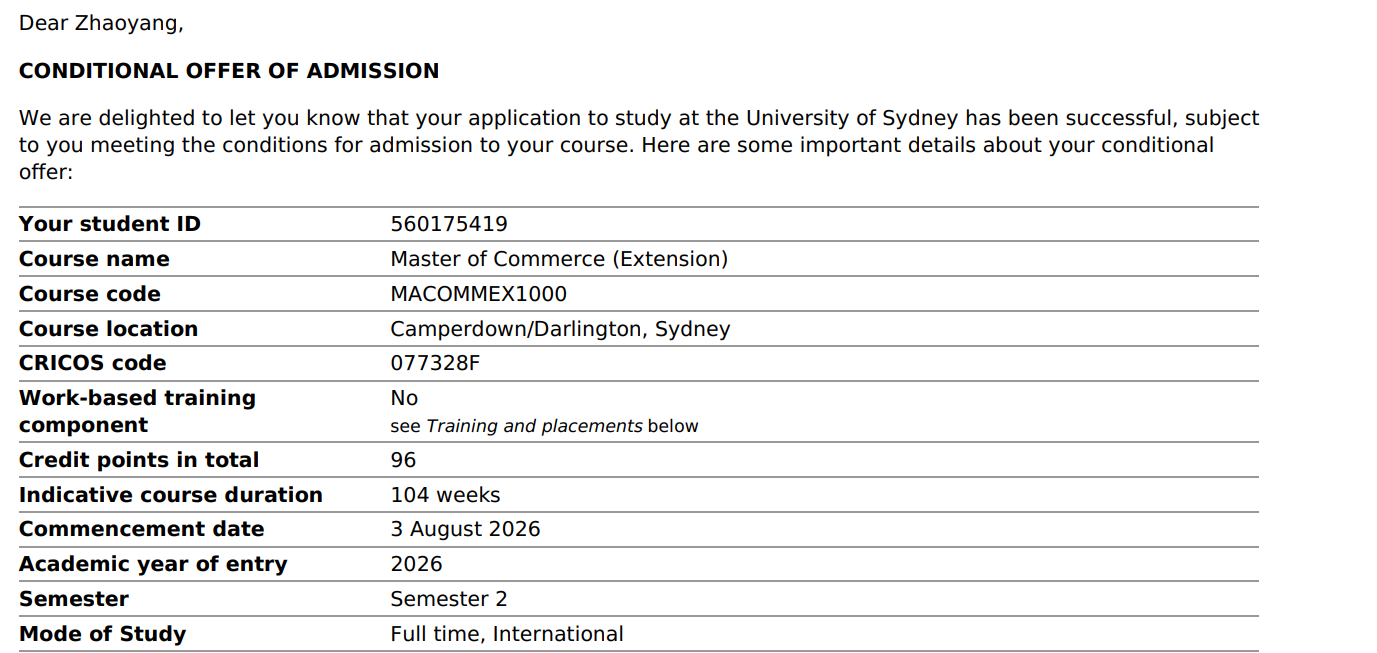Click the course name Master of Commerce (Extension)

click(559, 259)
